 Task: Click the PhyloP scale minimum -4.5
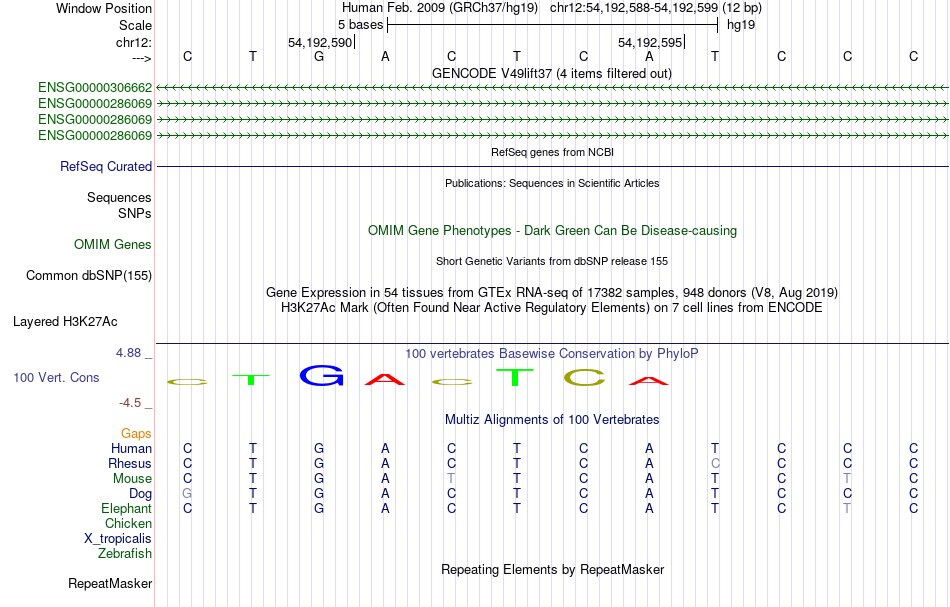point(130,403)
